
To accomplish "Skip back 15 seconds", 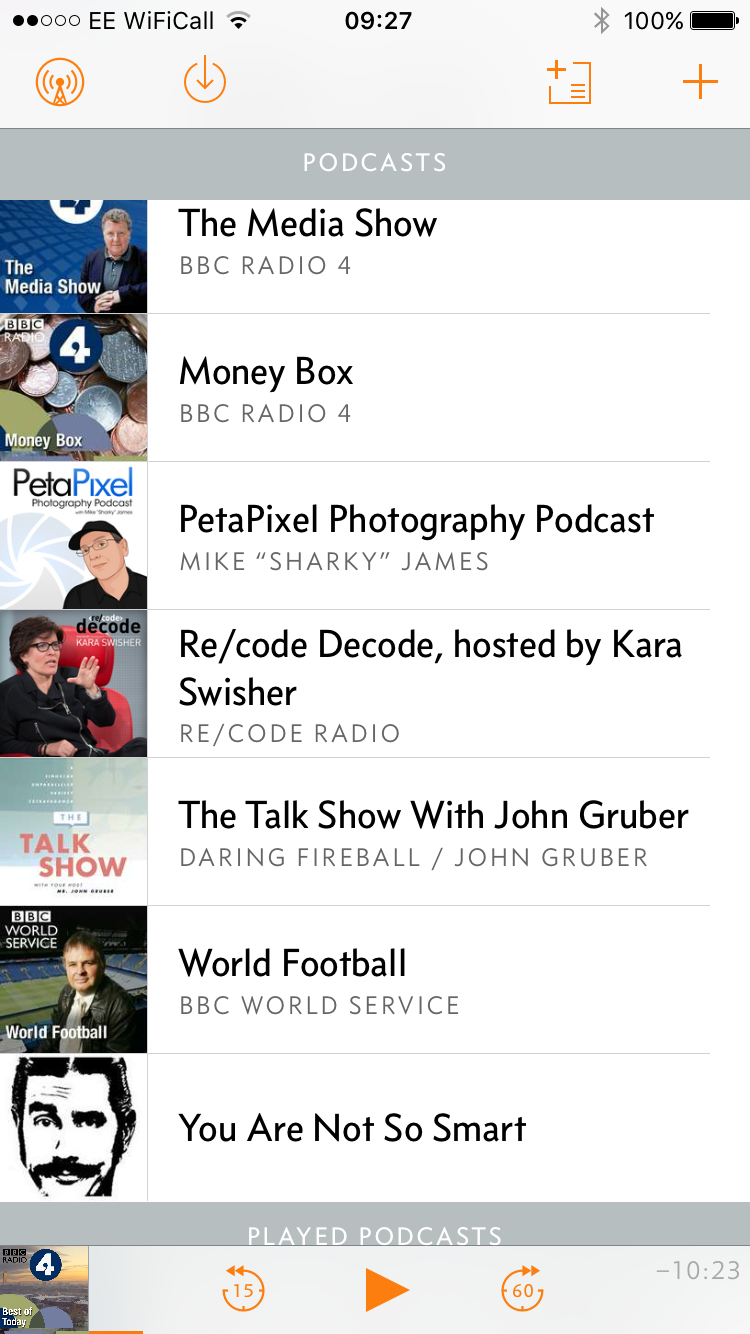I will [243, 1288].
